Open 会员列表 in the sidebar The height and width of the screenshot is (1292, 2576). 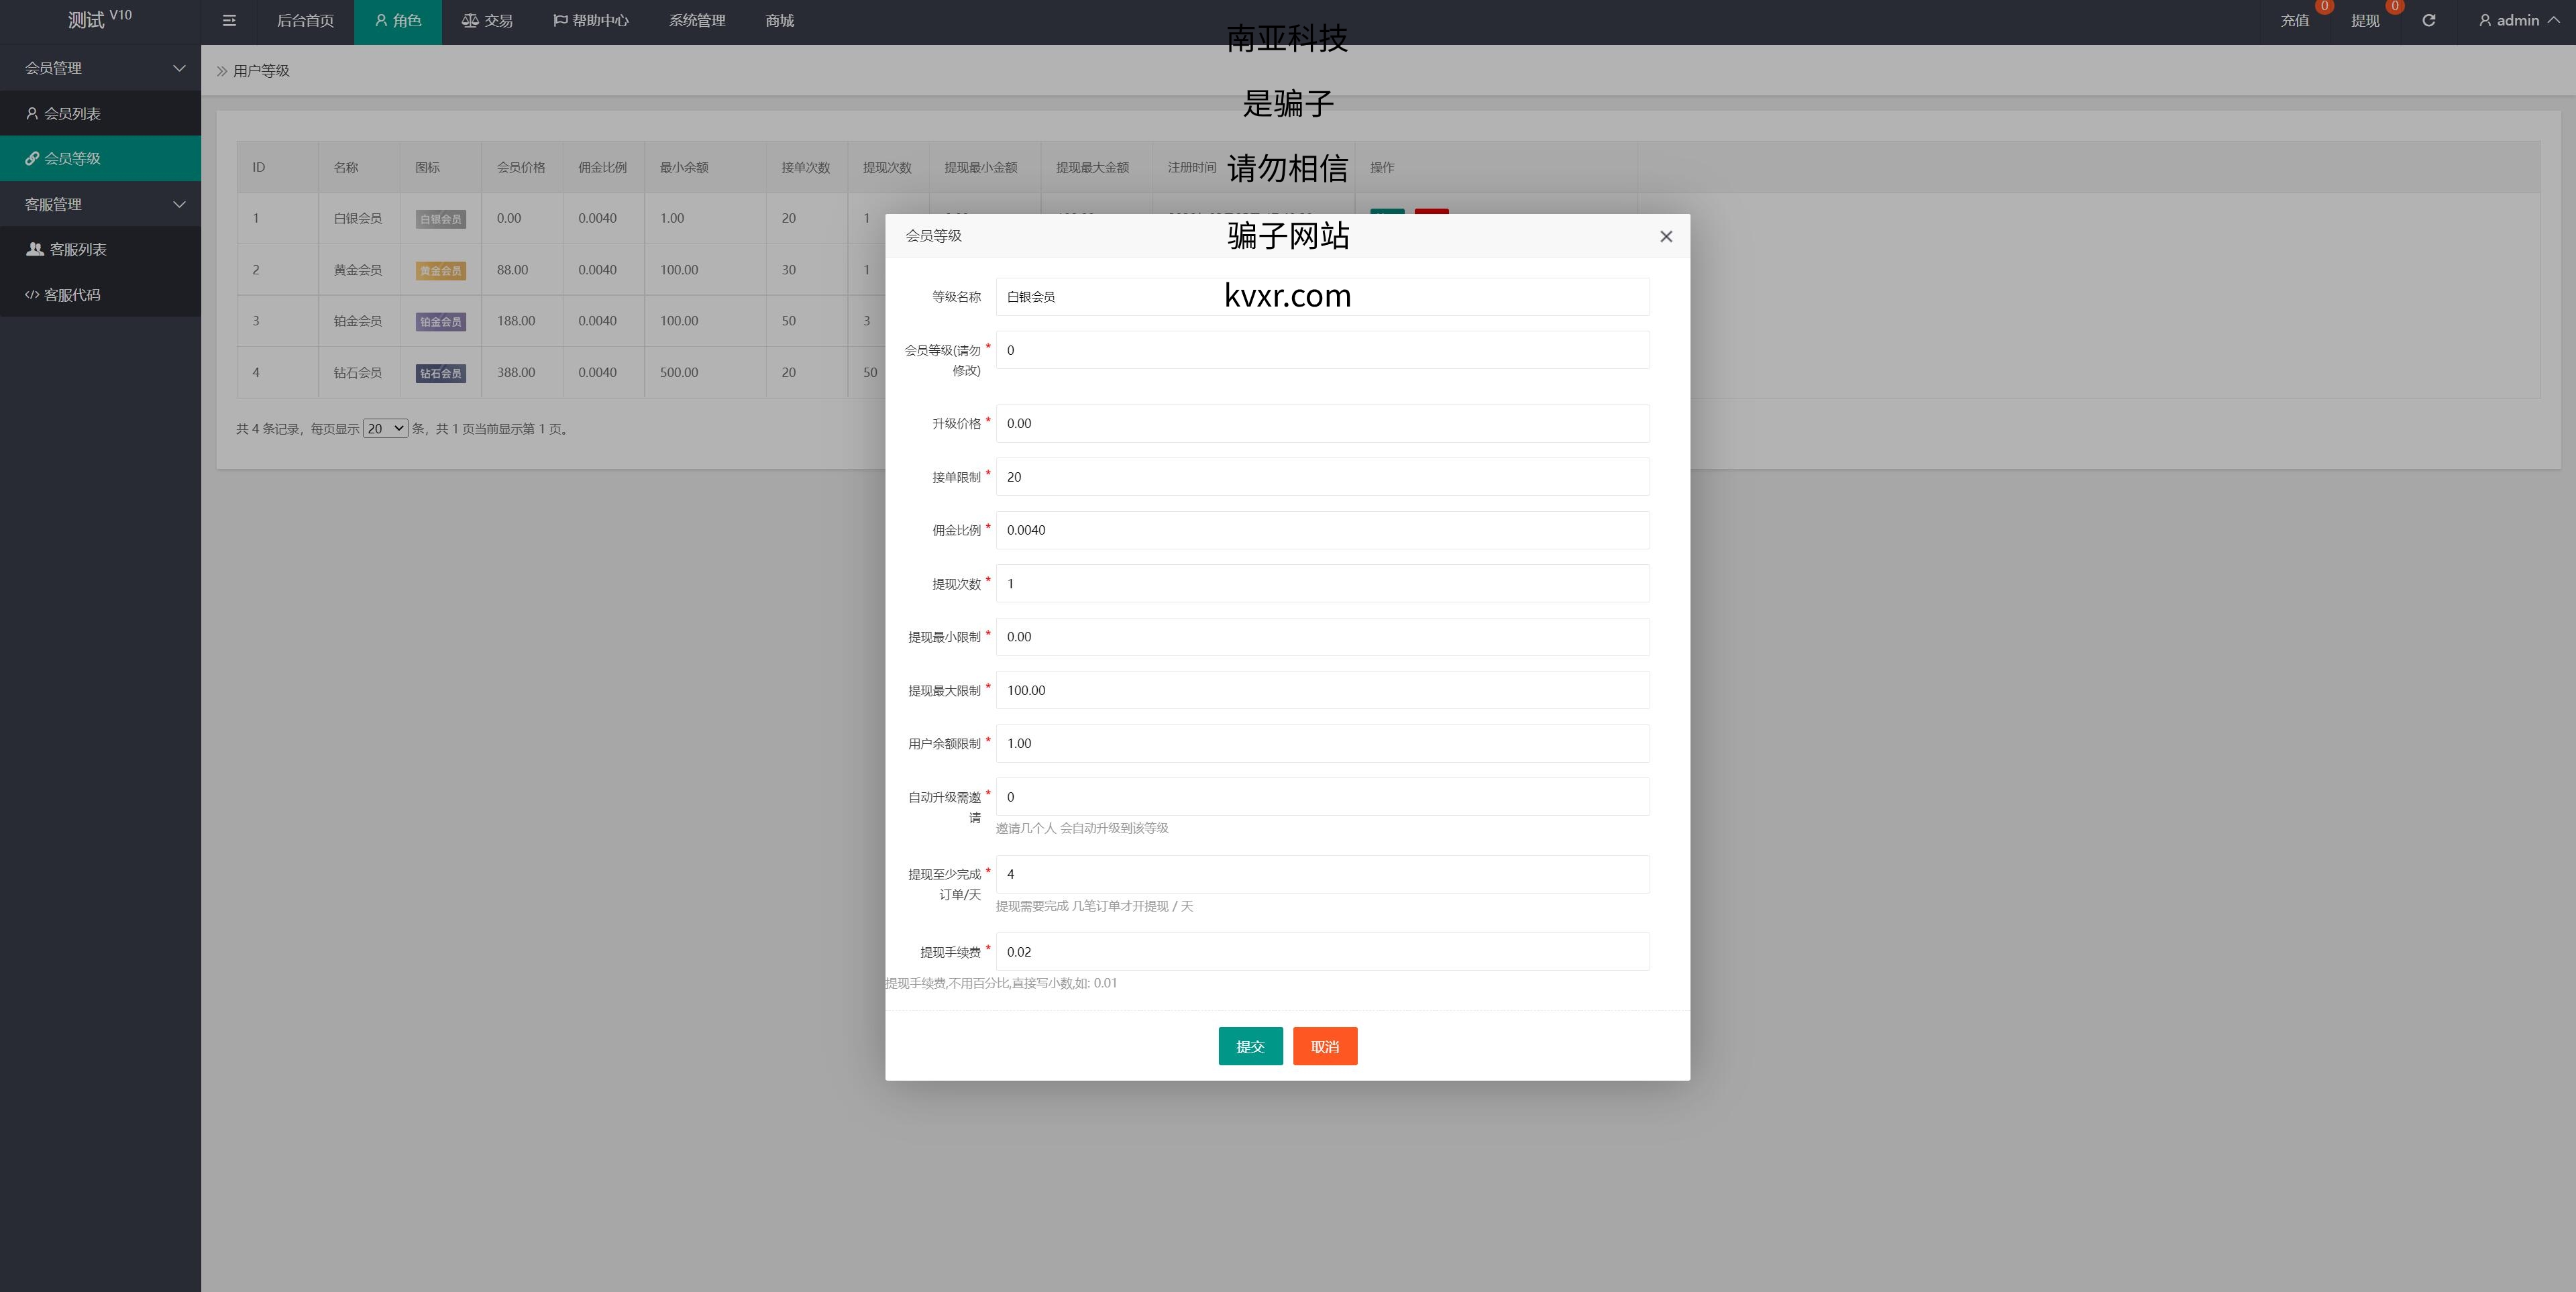[72, 114]
